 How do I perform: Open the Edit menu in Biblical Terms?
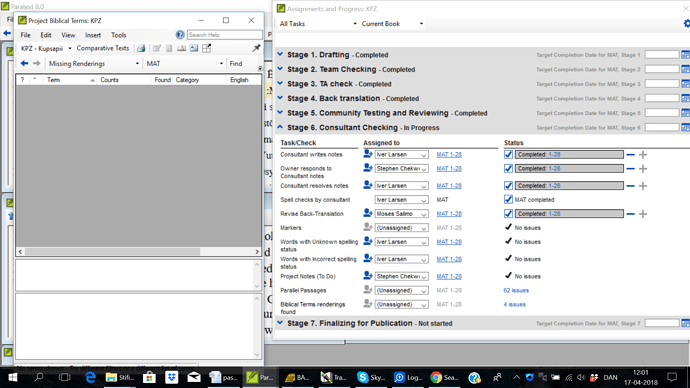(46, 35)
